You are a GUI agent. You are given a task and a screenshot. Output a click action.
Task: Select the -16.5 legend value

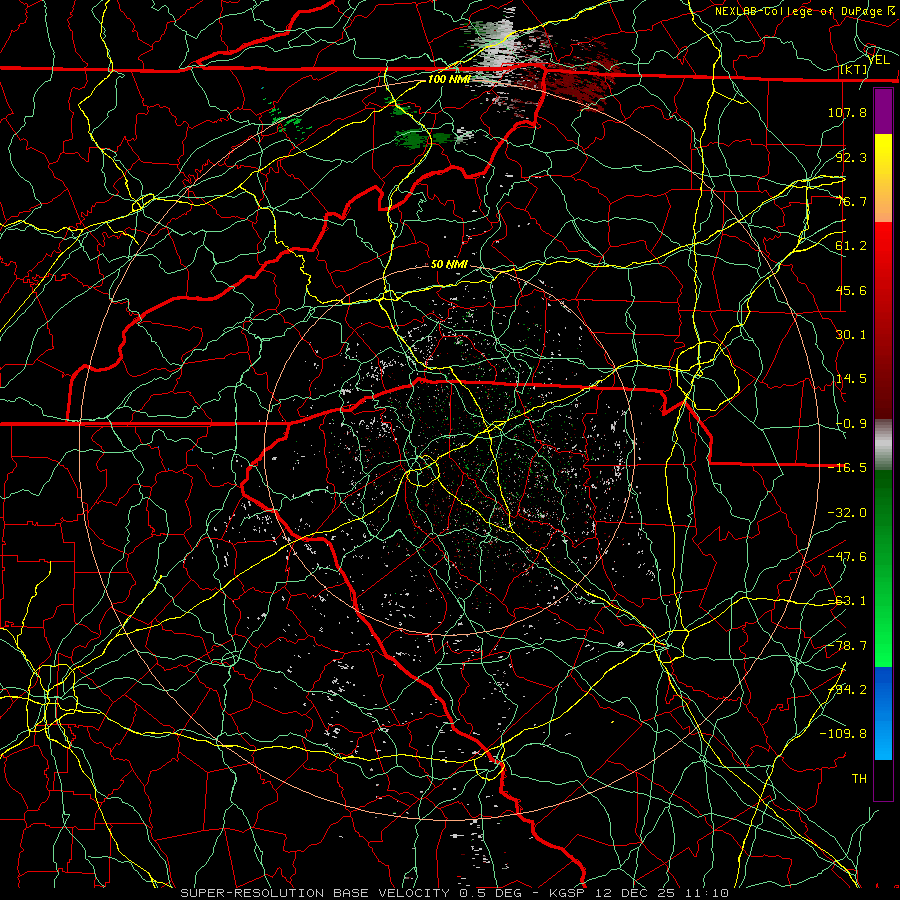pyautogui.click(x=847, y=468)
